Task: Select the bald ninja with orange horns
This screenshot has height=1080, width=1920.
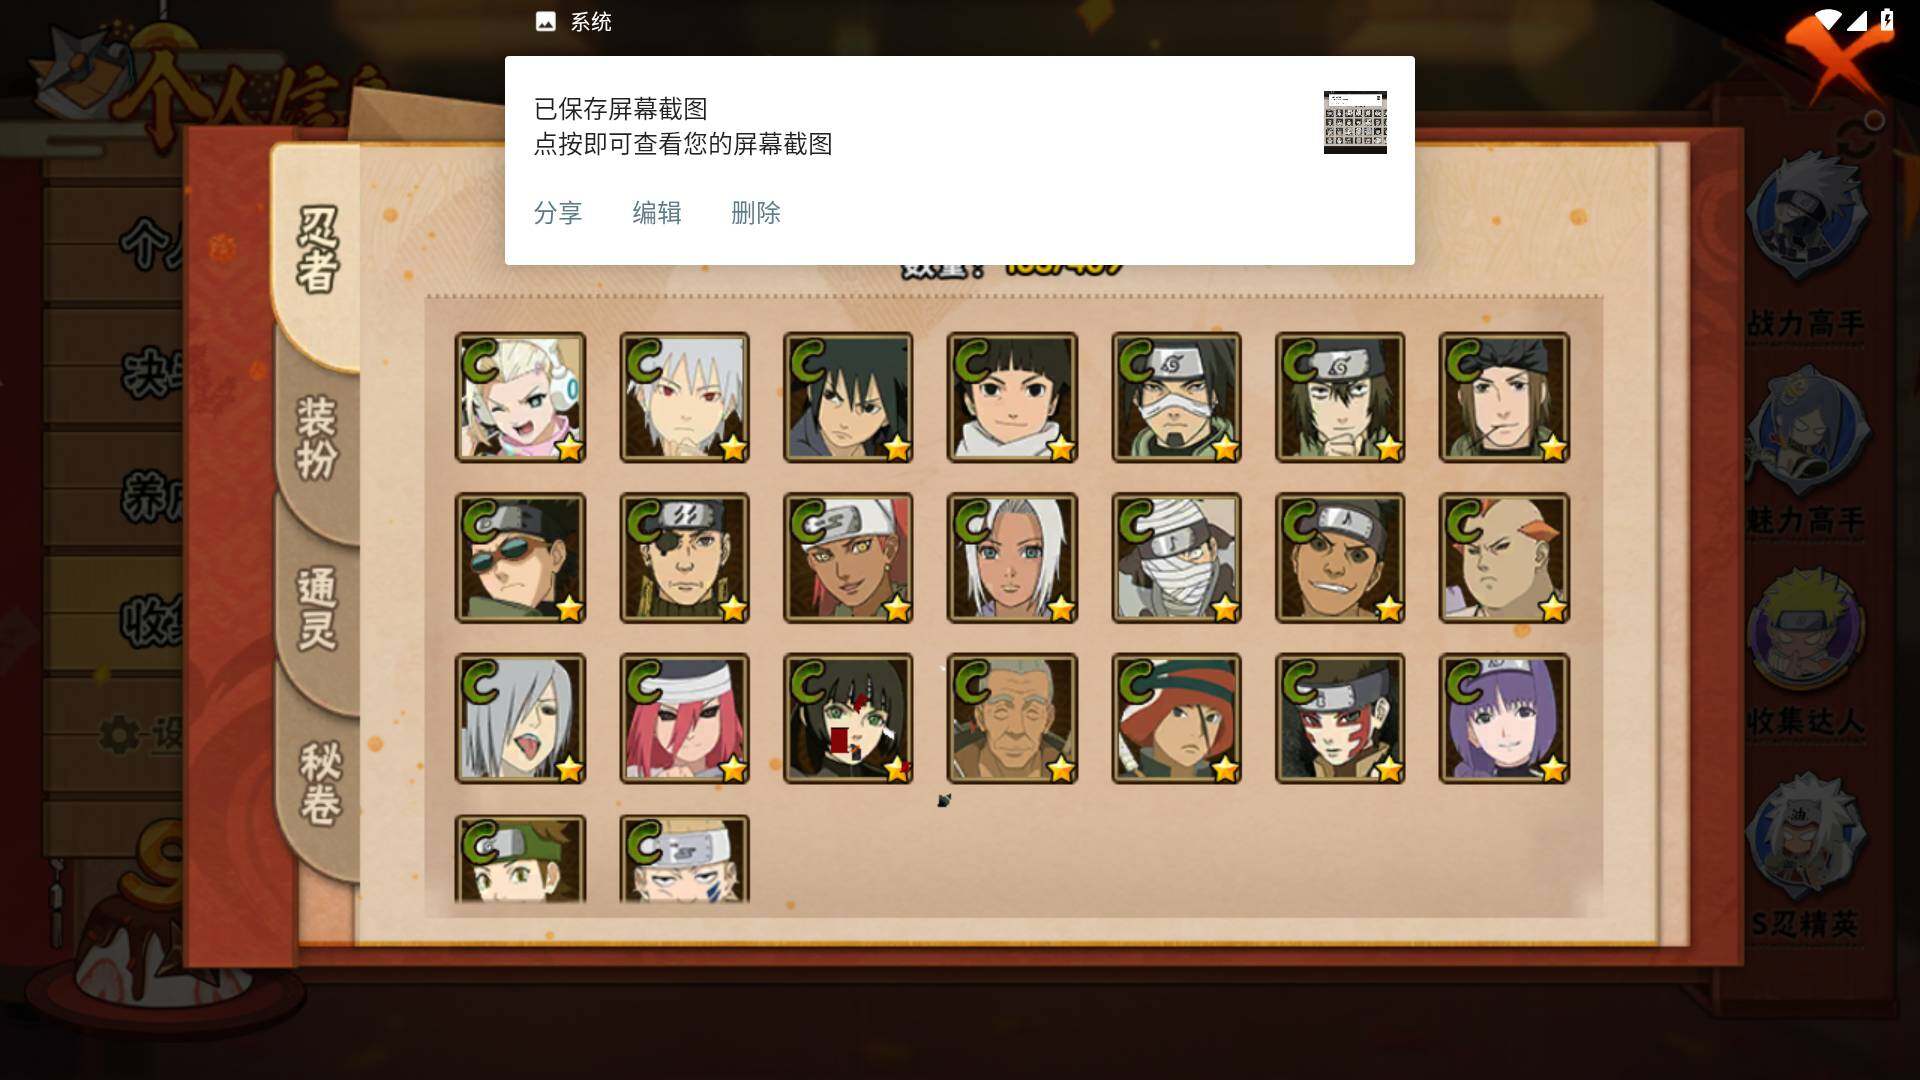Action: [1504, 558]
